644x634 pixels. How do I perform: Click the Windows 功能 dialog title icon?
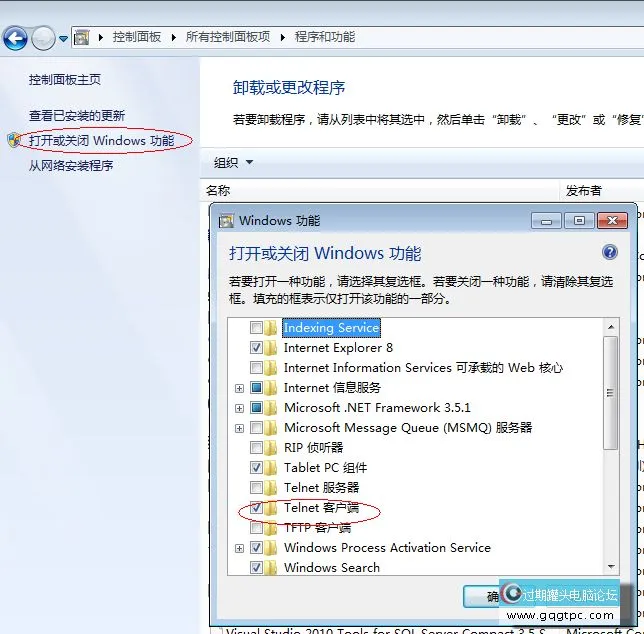coord(226,221)
